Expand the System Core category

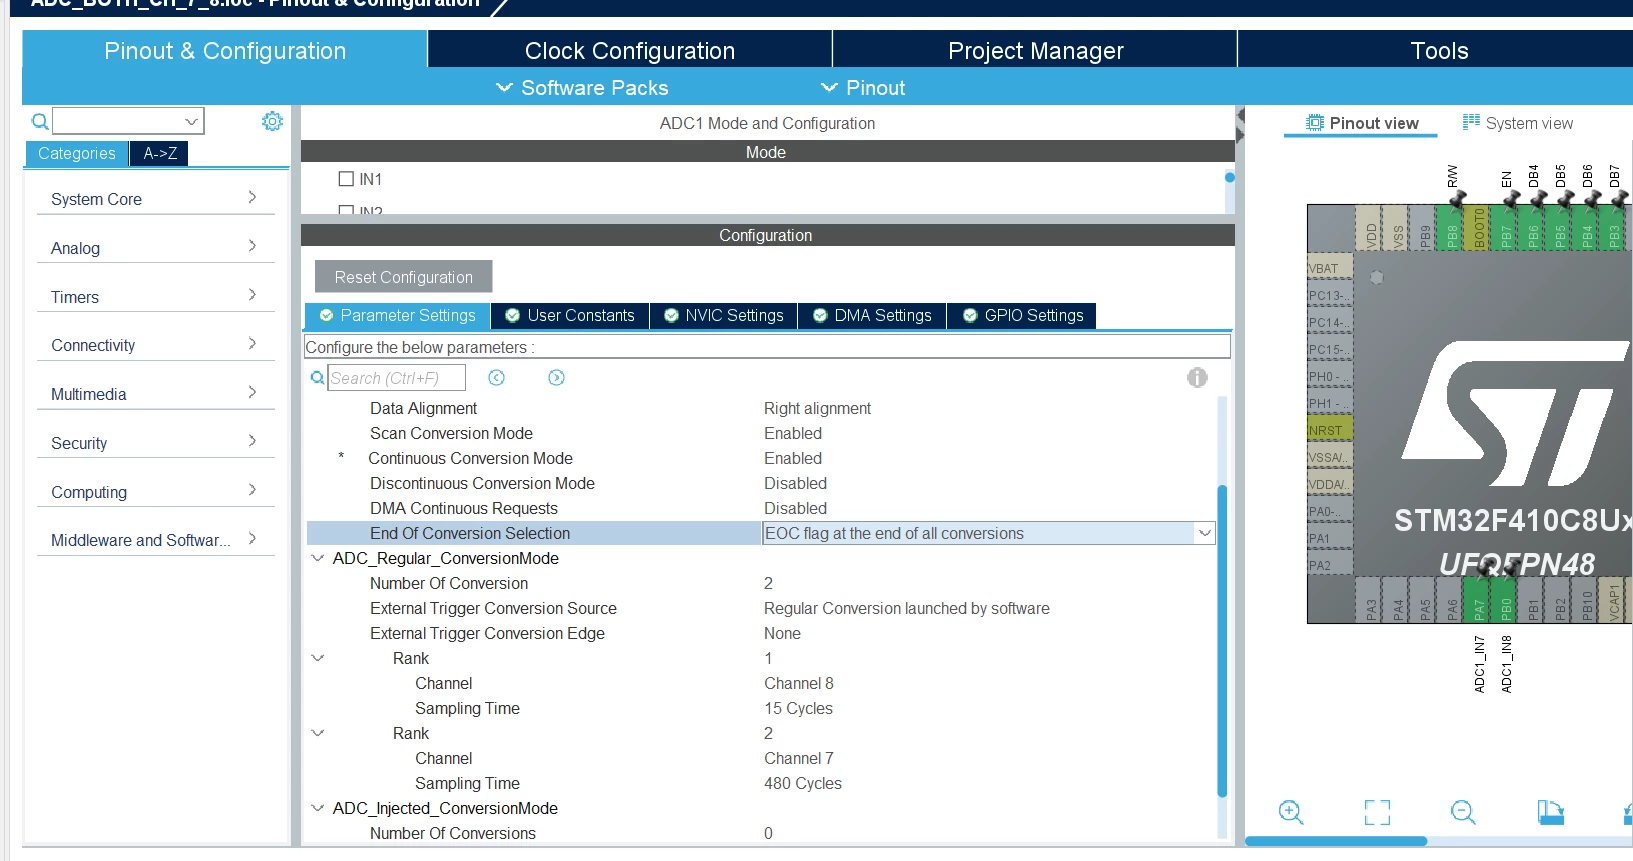coord(155,199)
